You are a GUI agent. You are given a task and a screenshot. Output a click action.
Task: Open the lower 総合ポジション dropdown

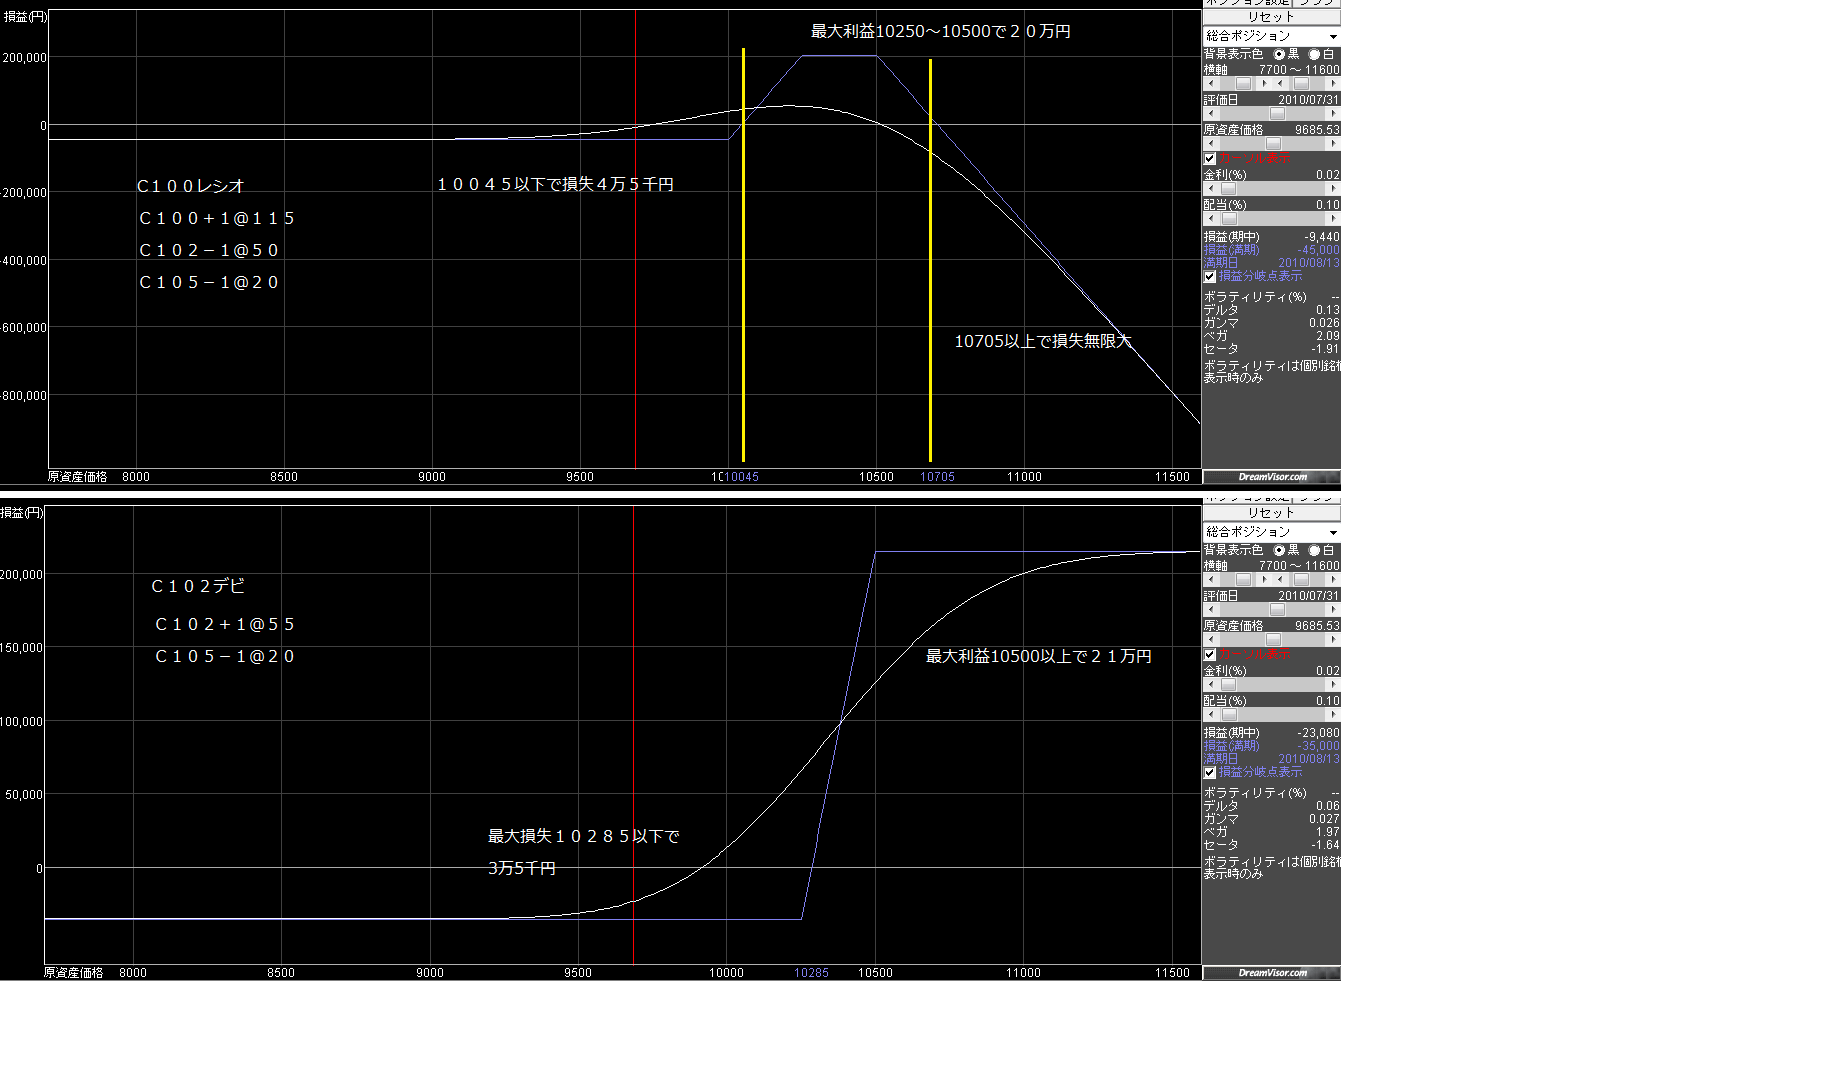[x=1271, y=532]
